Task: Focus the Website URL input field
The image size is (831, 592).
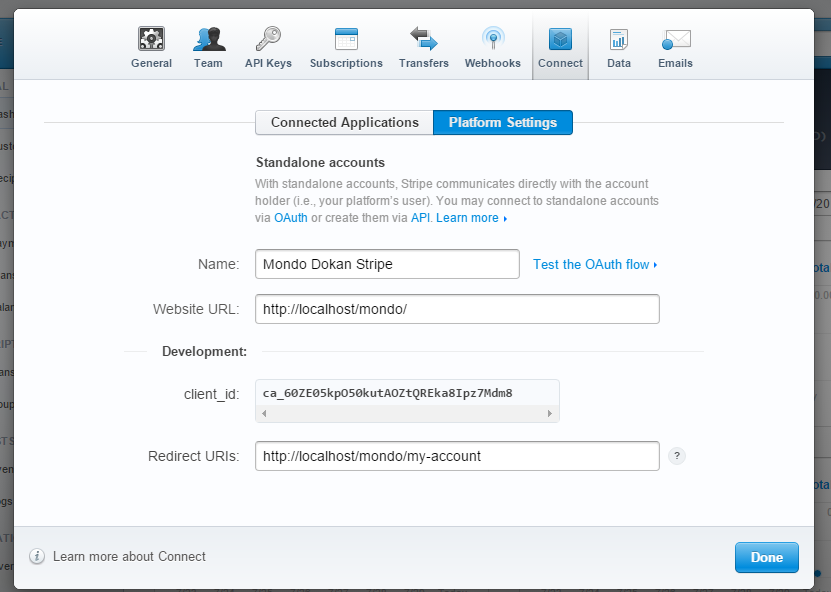Action: (x=457, y=309)
